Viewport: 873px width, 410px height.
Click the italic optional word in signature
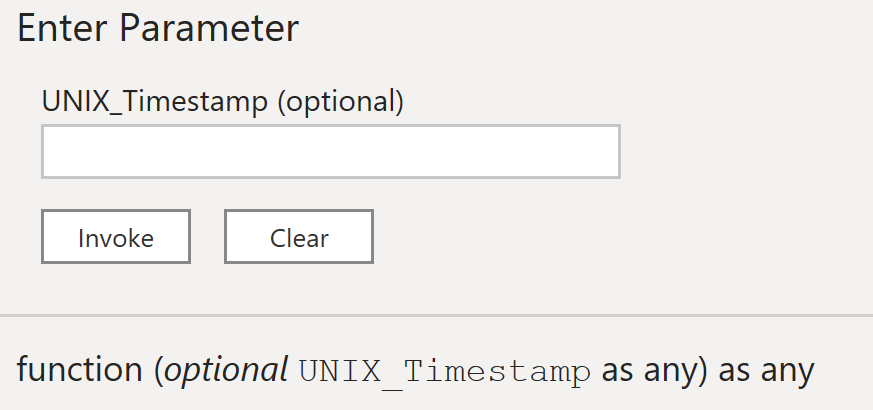[x=226, y=370]
